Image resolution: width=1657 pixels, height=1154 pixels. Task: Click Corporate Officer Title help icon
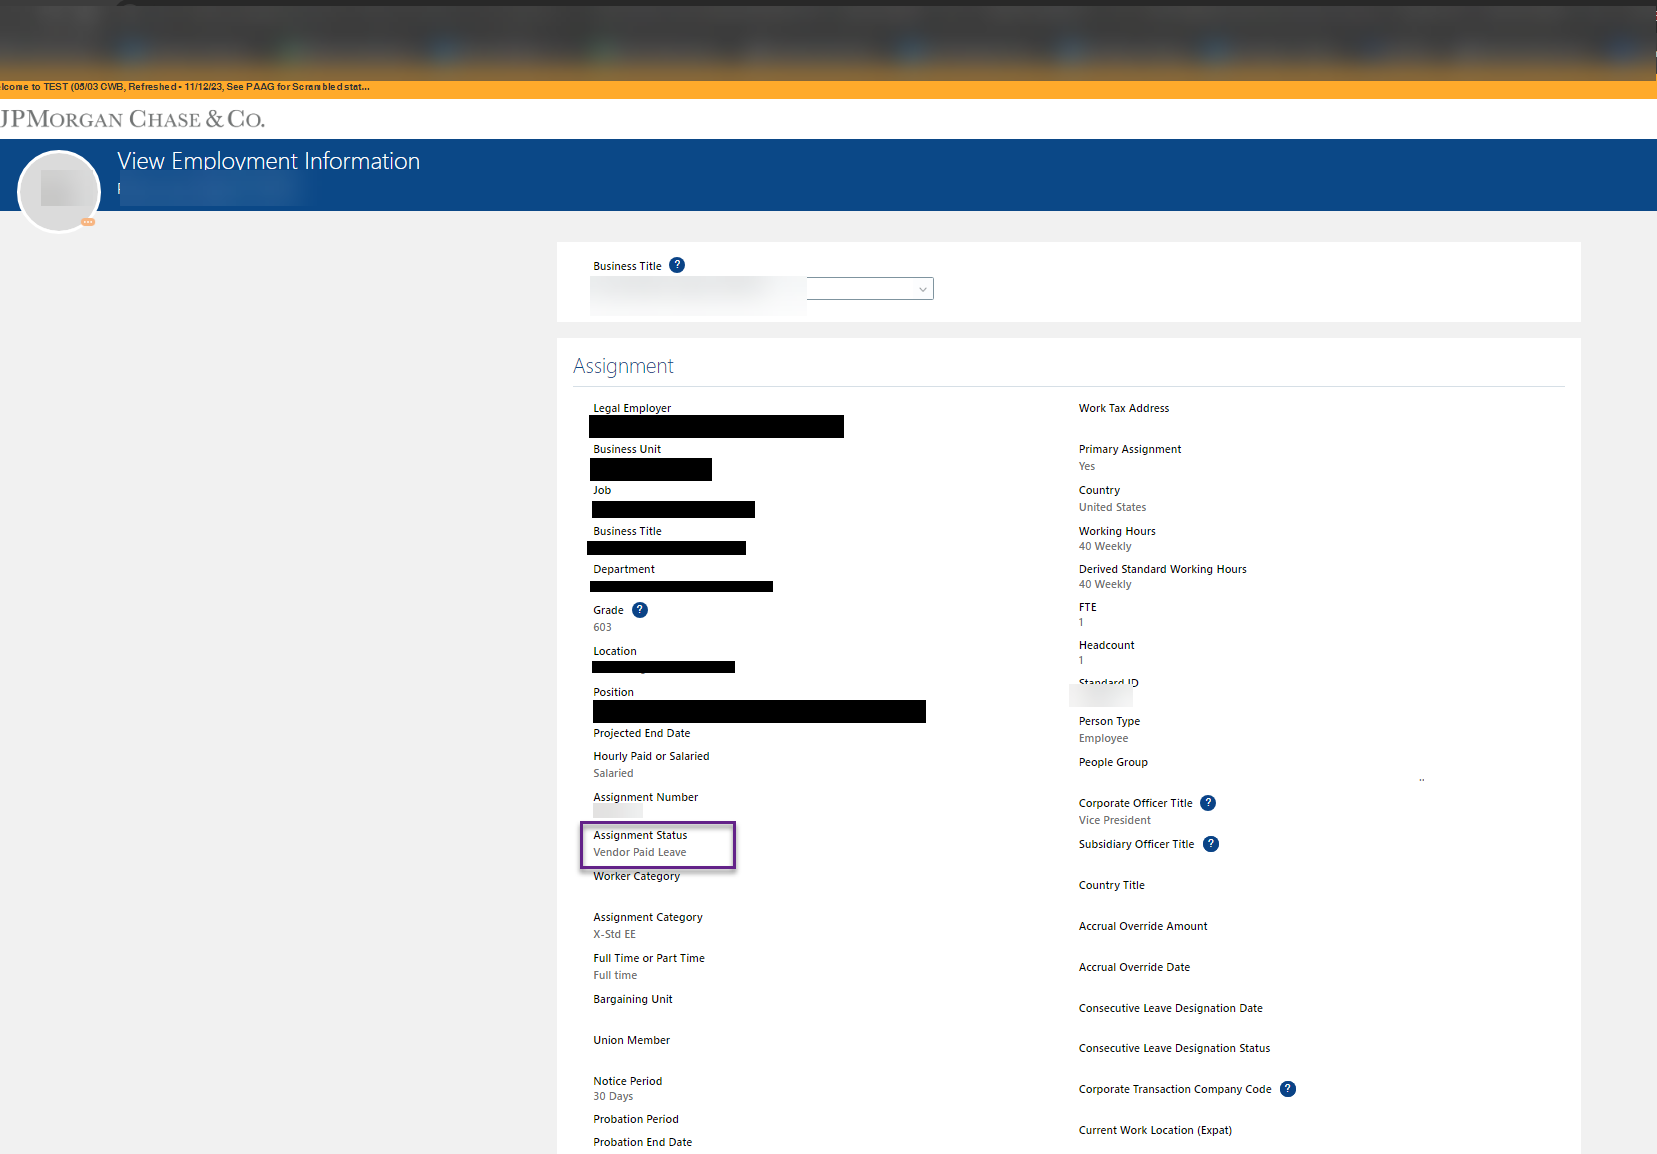(x=1208, y=803)
